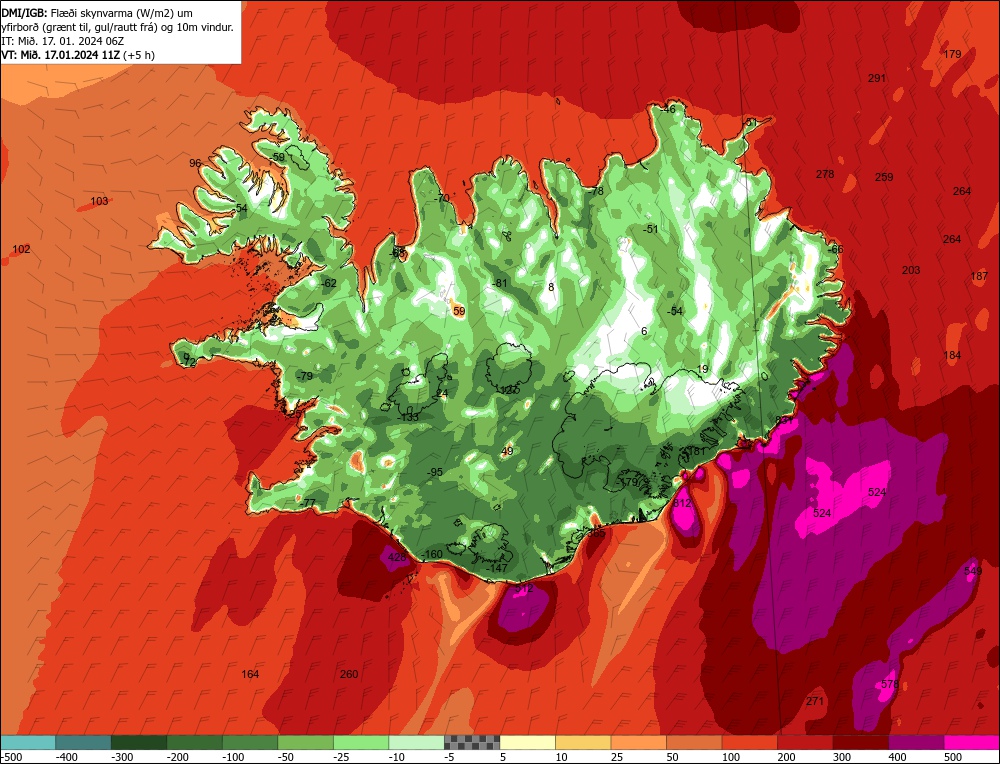Click the value -133 in western Iceland
The height and width of the screenshot is (764, 1000).
click(x=408, y=417)
